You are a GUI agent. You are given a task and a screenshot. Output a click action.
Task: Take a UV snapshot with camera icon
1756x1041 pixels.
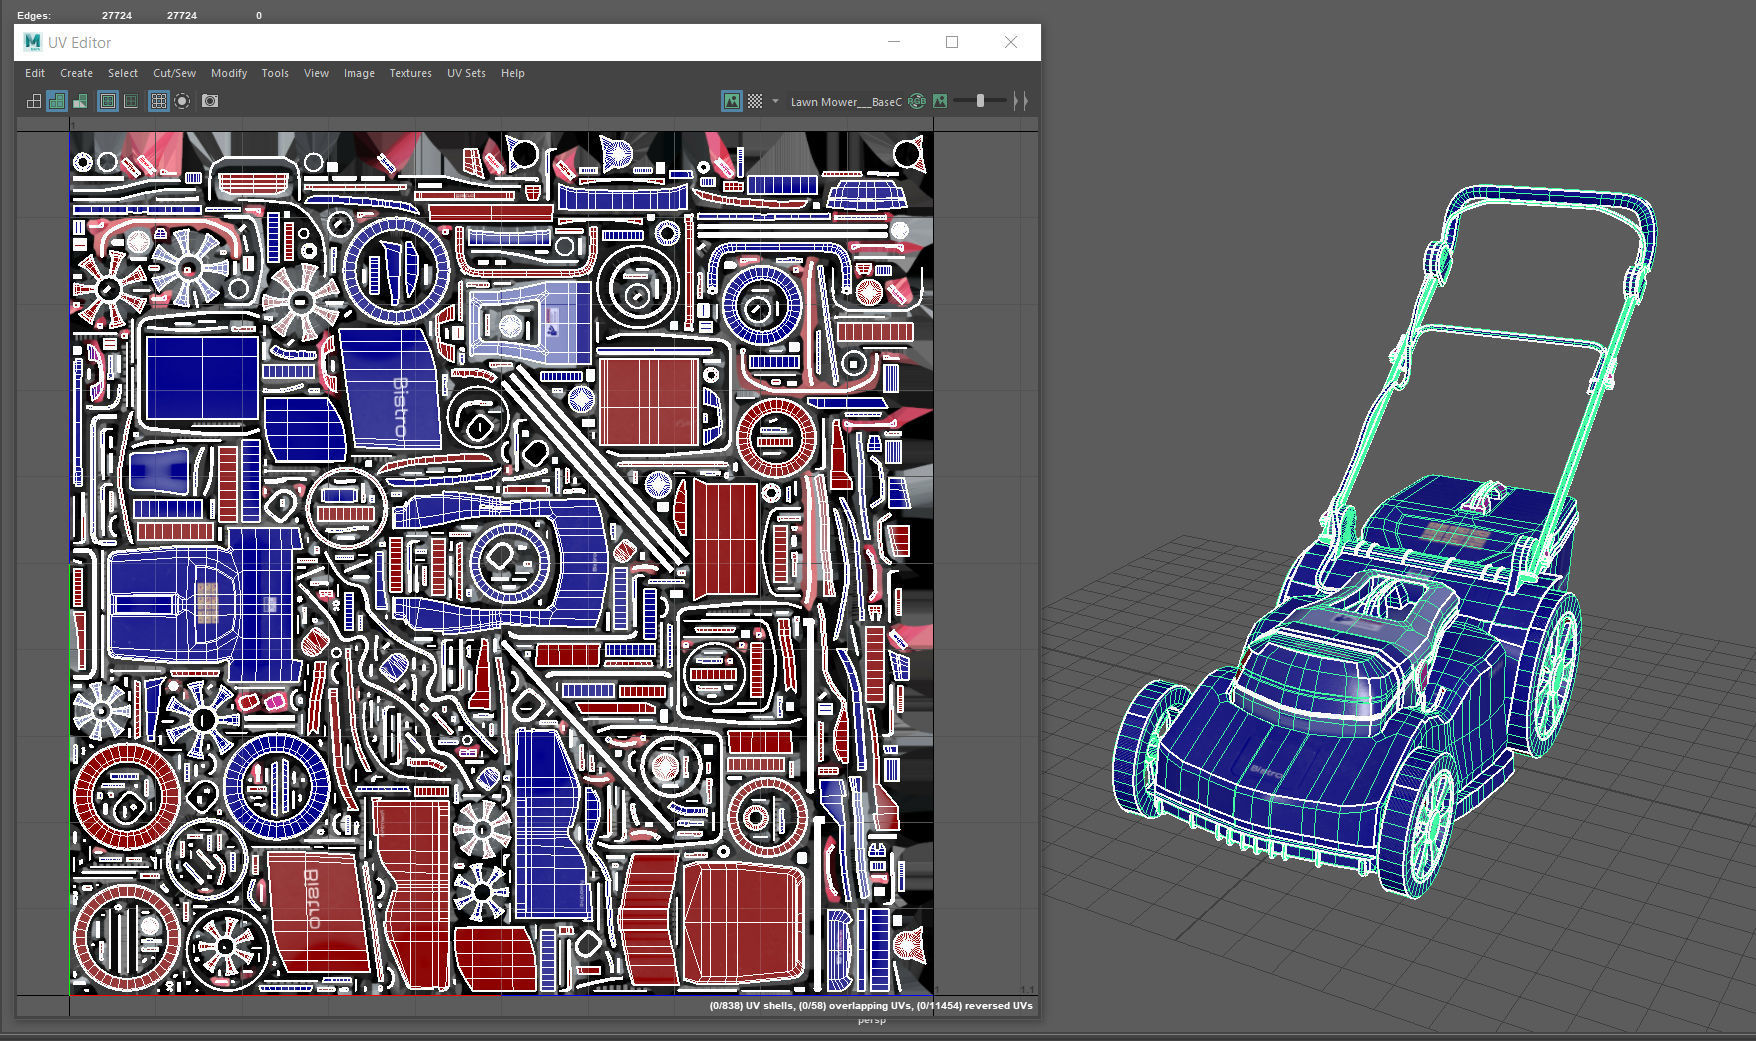coord(210,101)
